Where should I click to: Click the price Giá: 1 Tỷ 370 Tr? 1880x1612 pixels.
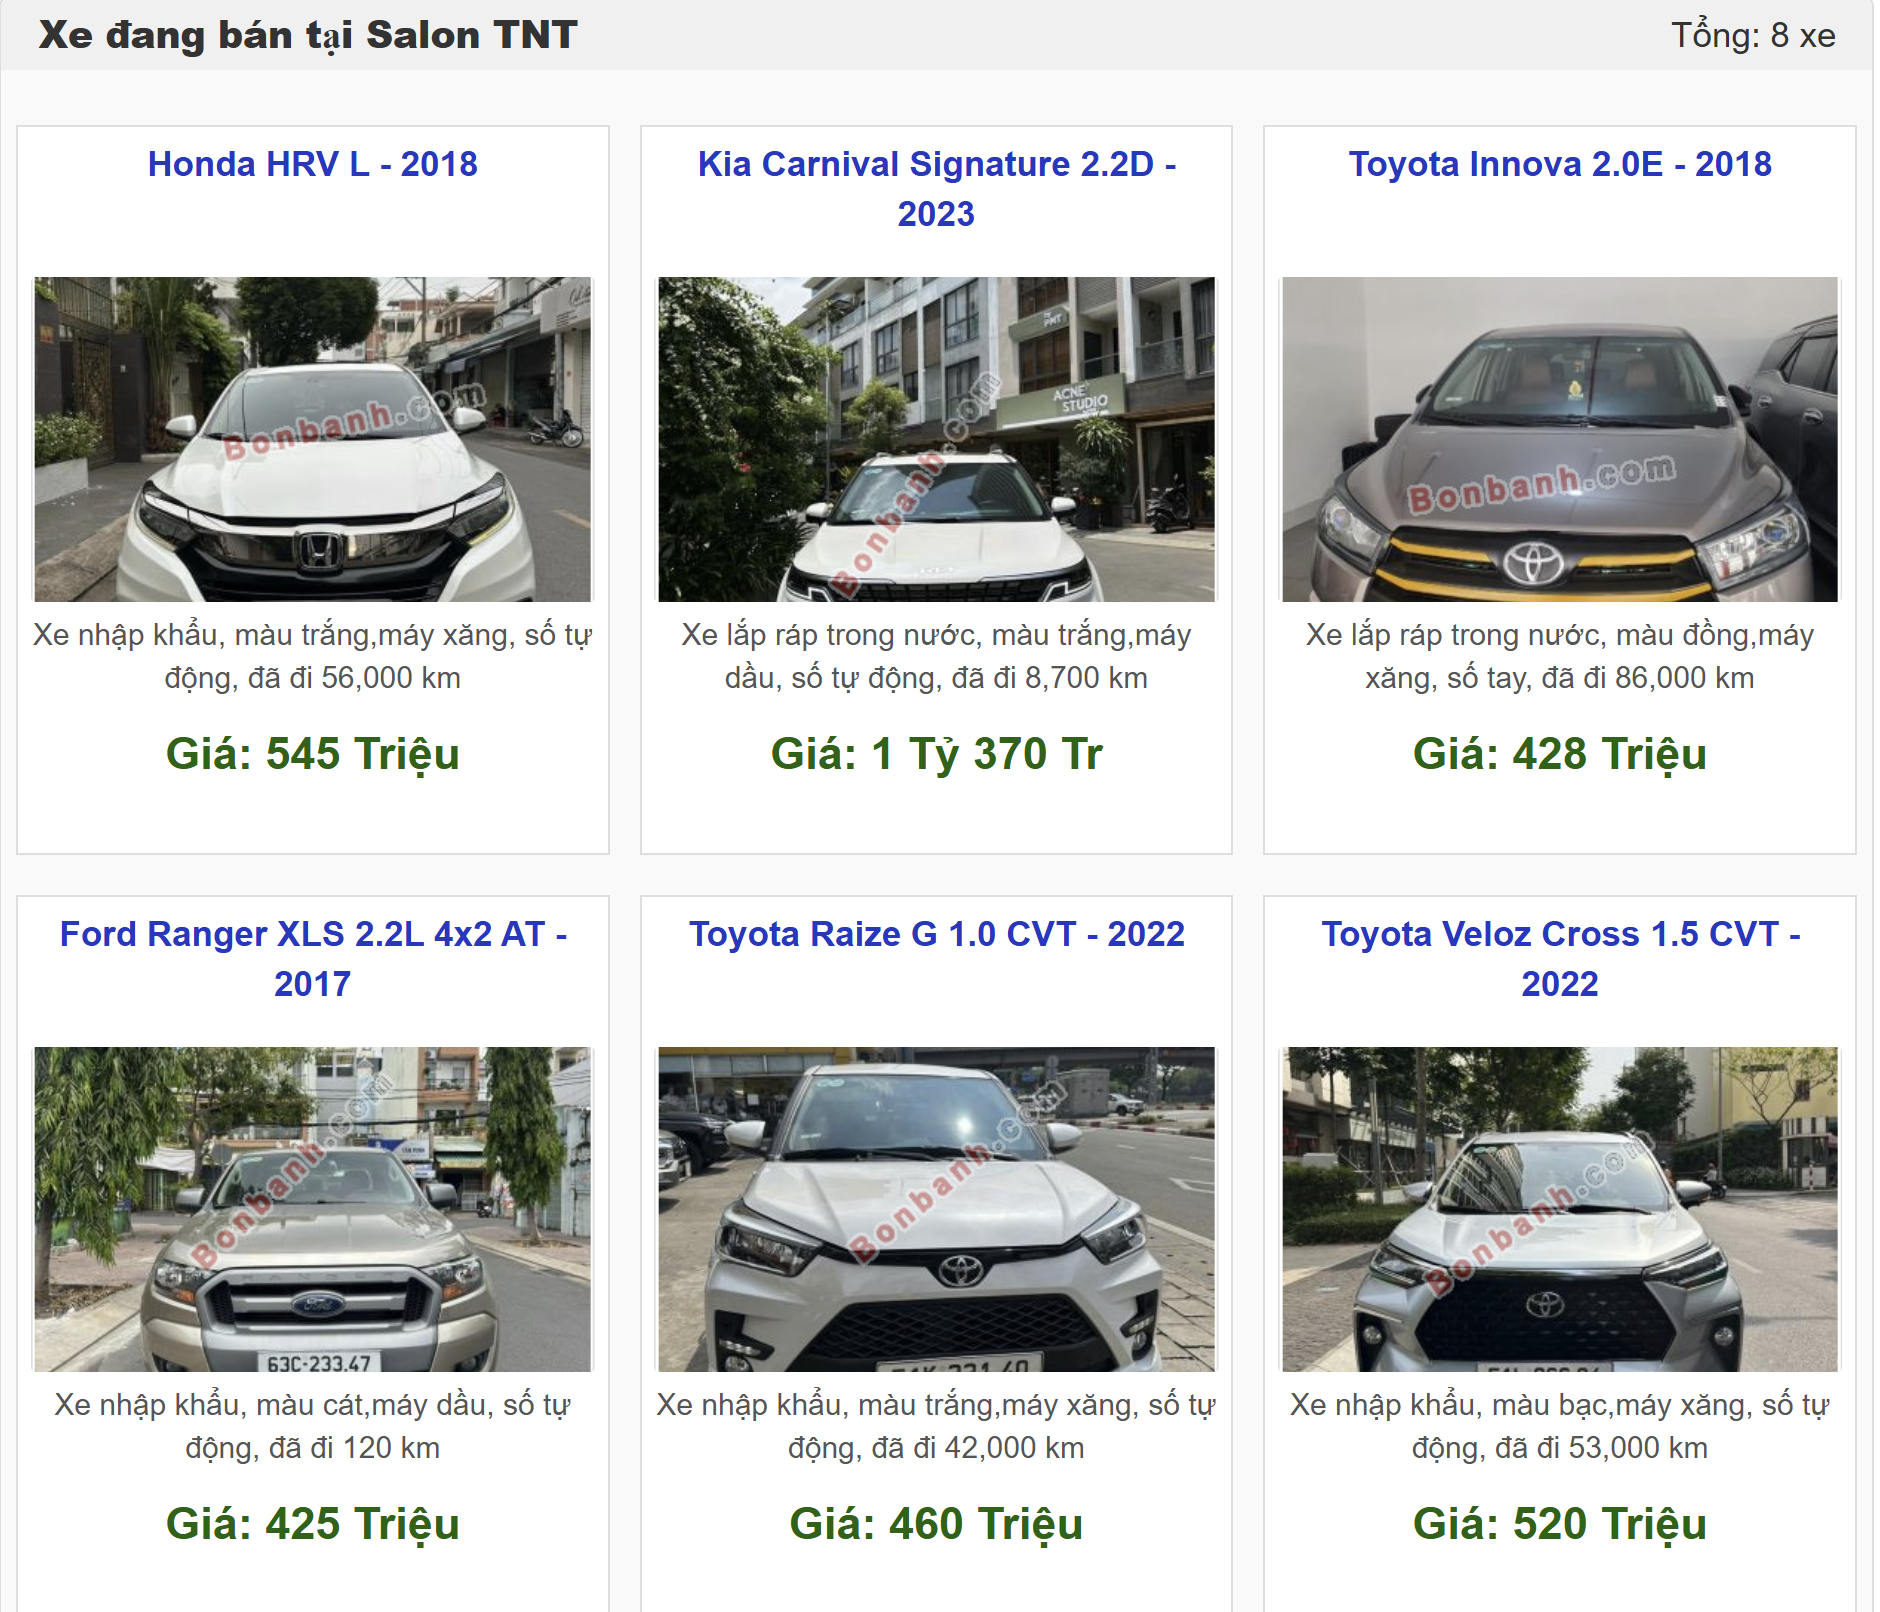936,755
